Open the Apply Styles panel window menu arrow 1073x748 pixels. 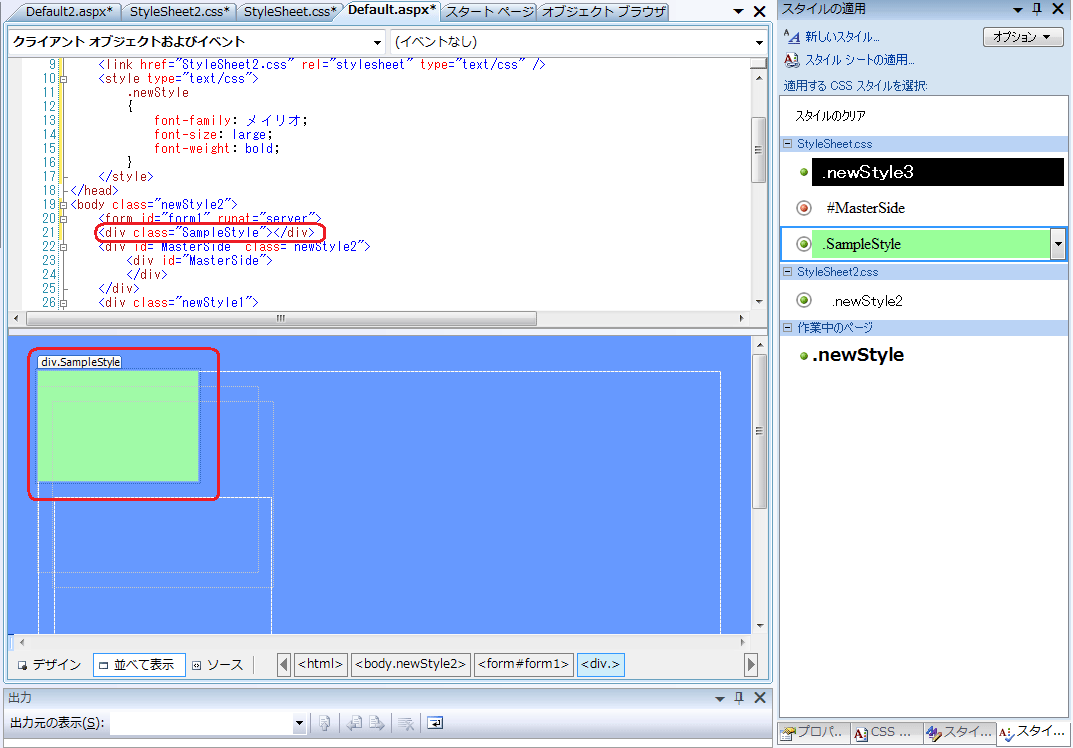(x=1018, y=10)
